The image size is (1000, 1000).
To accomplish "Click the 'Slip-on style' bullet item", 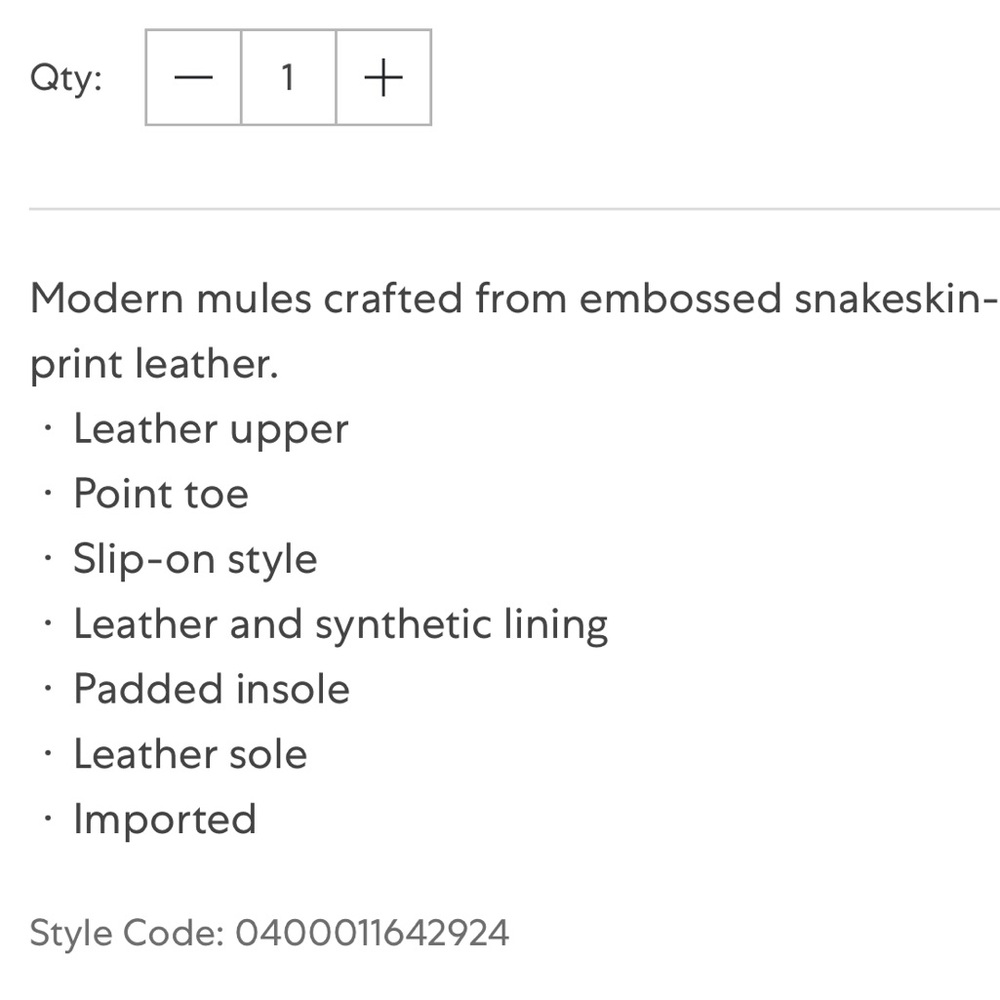I will tap(195, 559).
